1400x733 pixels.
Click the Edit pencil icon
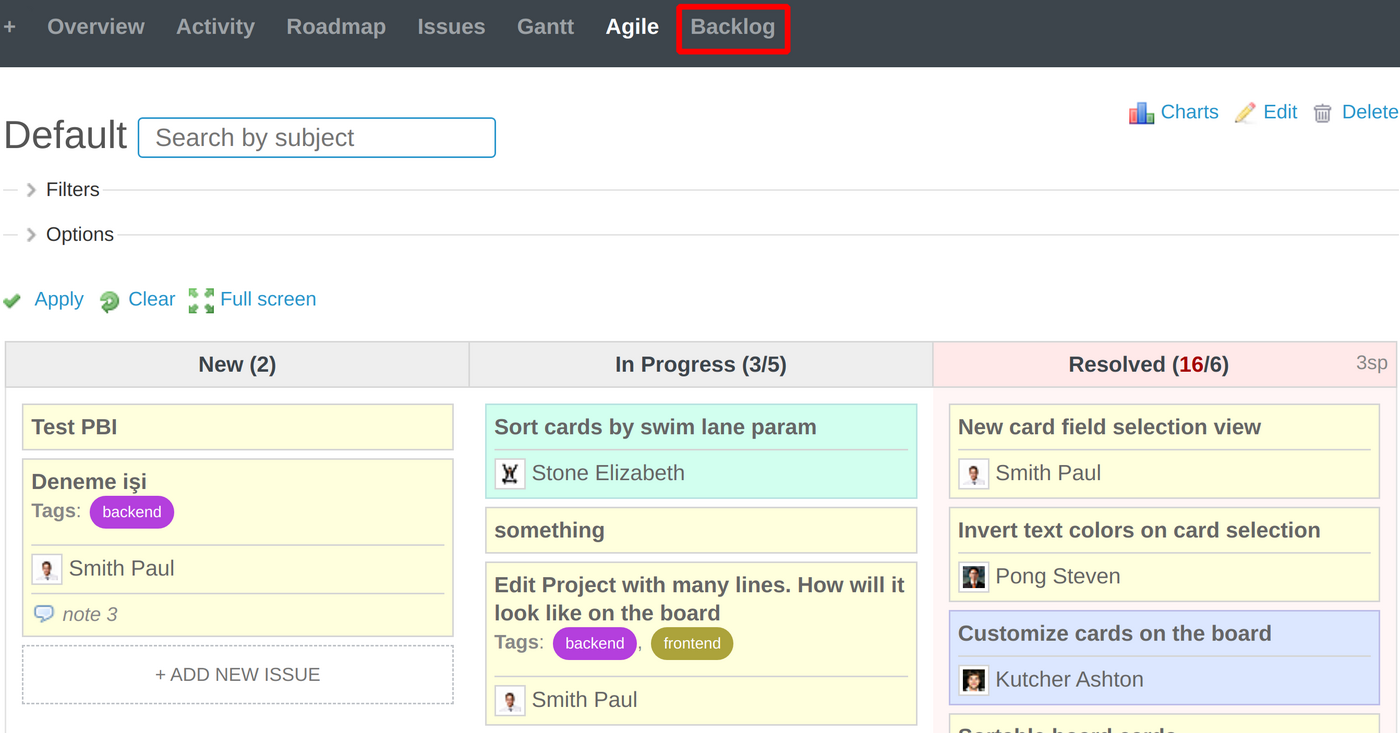[1244, 112]
